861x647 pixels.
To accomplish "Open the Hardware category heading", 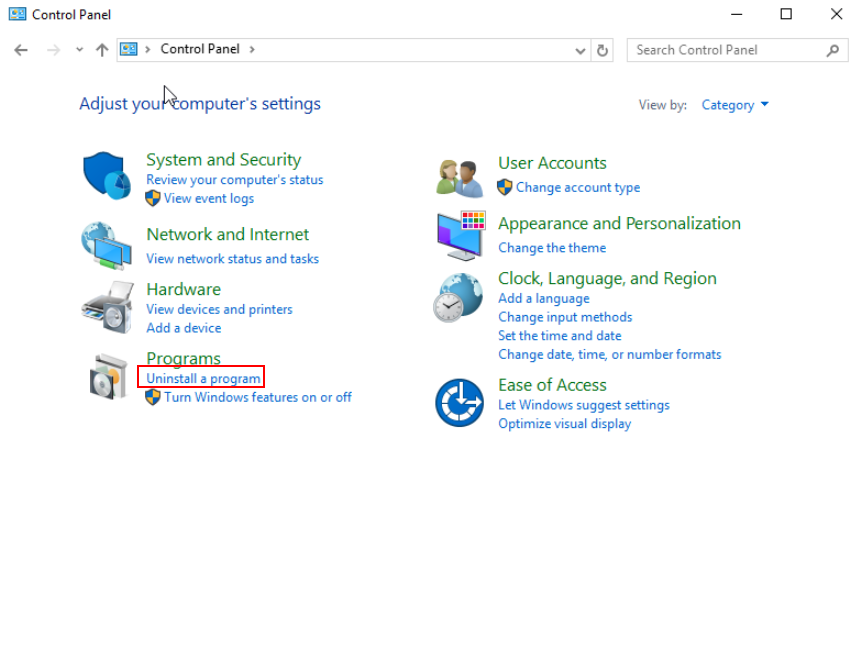I will coord(183,289).
